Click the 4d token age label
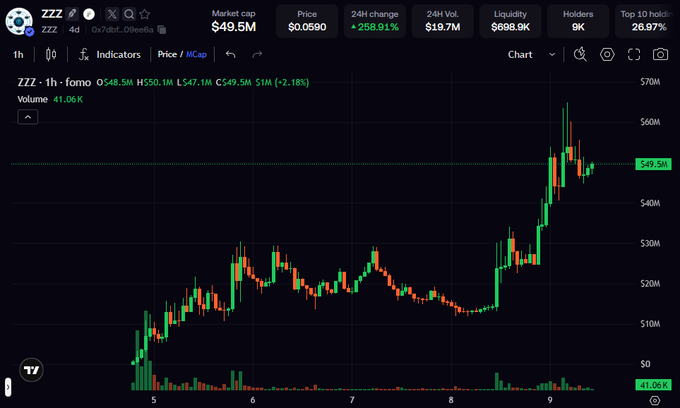Image resolution: width=680 pixels, height=408 pixels. click(74, 29)
